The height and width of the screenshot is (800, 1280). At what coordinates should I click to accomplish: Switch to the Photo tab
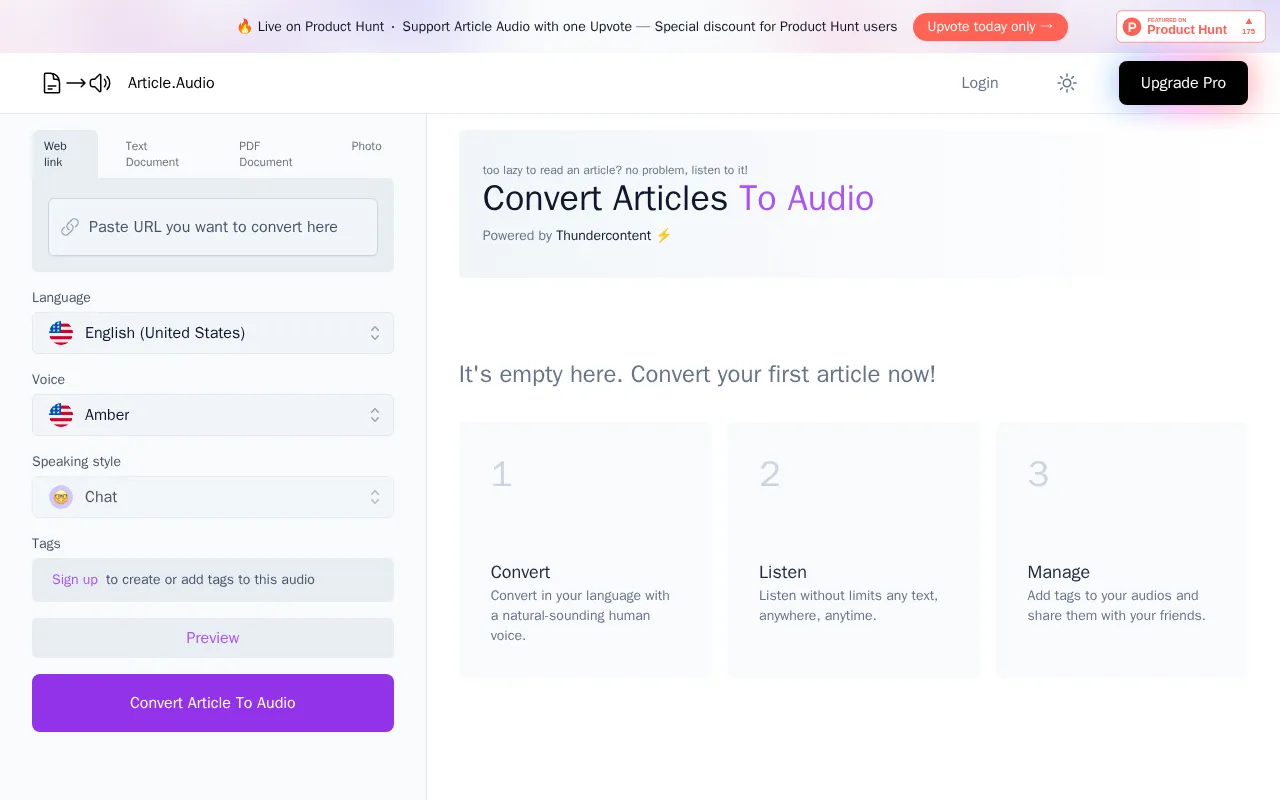366,146
